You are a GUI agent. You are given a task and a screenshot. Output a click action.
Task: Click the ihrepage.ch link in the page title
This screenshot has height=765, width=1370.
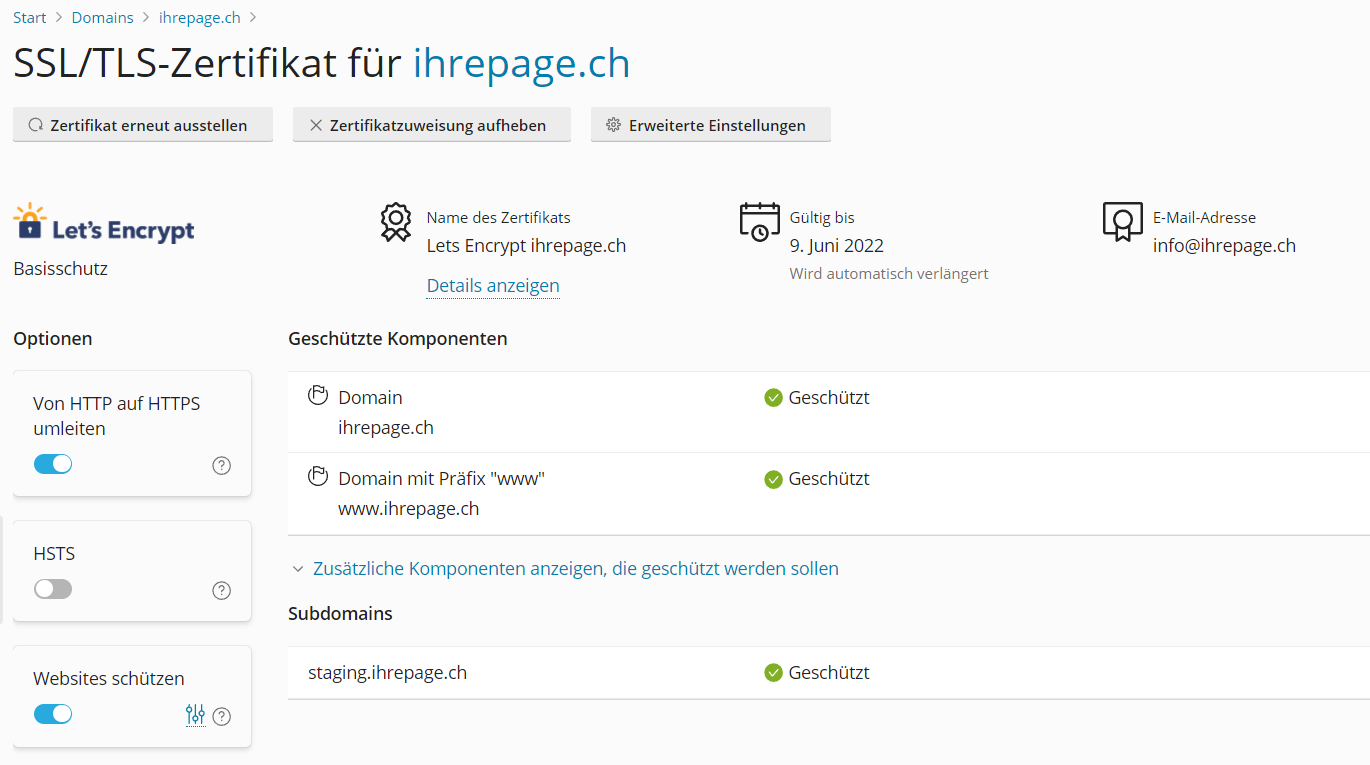[522, 64]
